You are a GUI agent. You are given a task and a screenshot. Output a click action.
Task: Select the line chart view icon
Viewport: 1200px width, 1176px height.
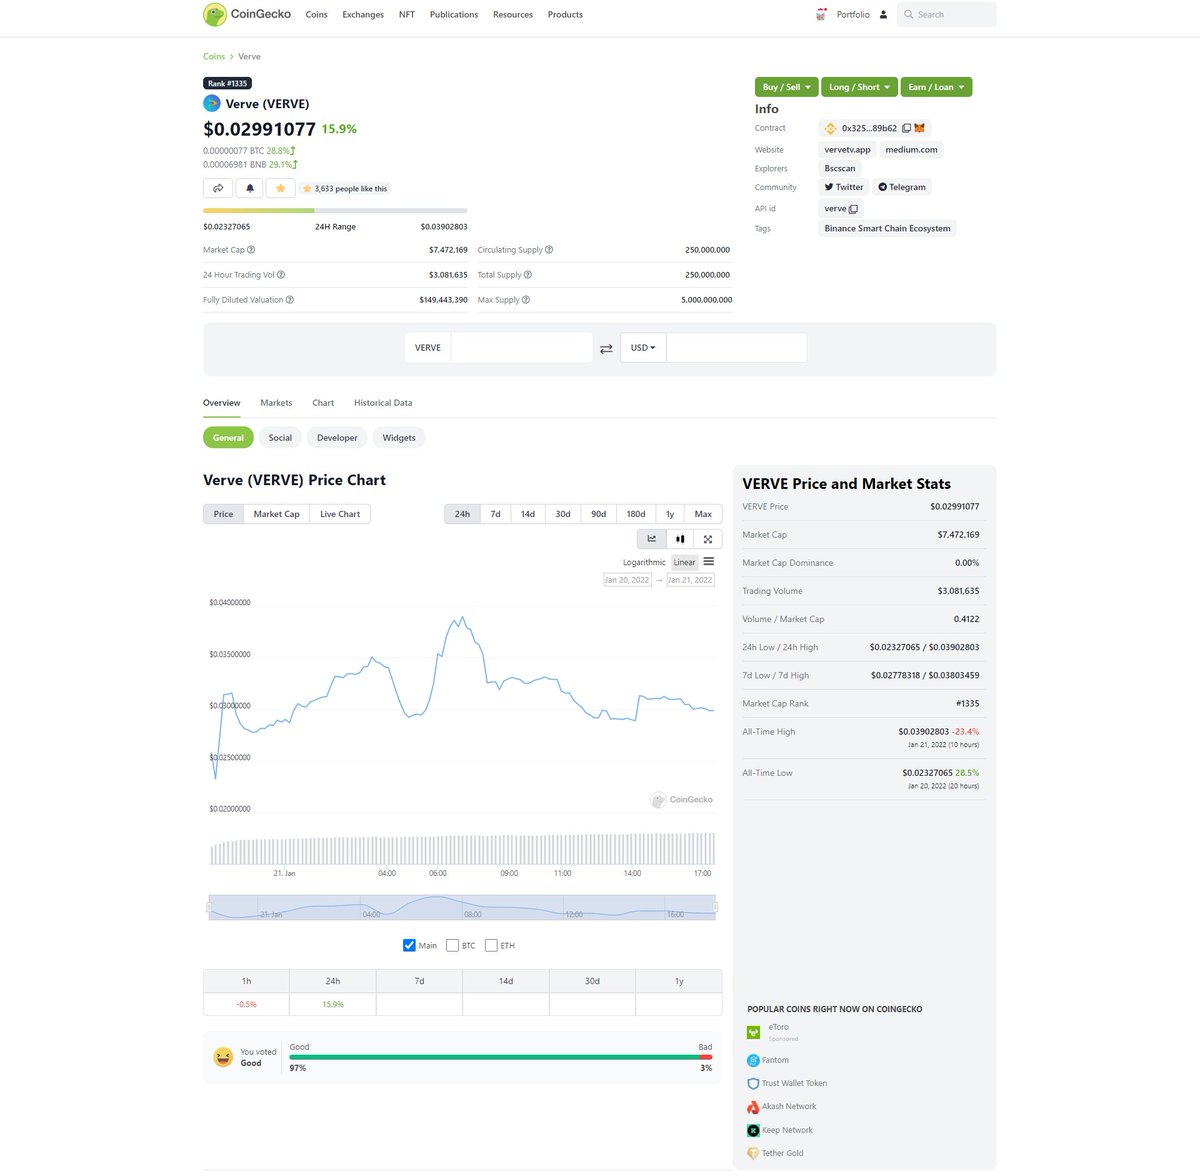(652, 539)
